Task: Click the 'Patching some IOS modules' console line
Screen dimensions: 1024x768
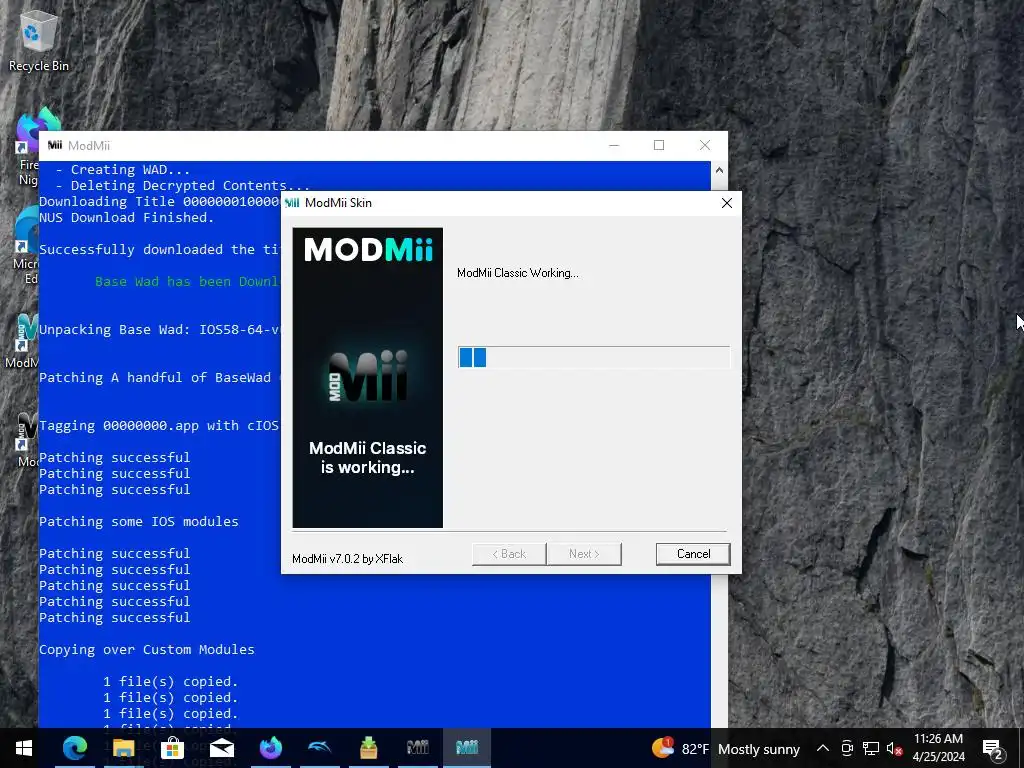Action: tap(139, 522)
